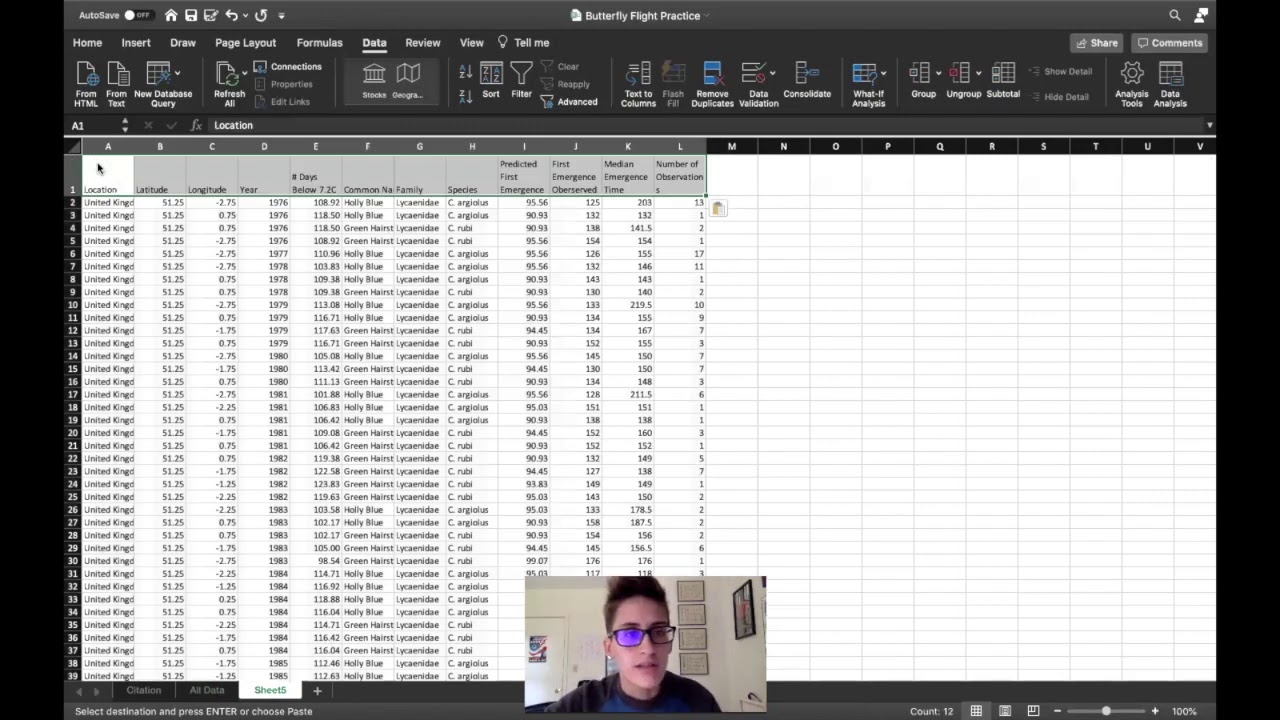Open the Review tab
1280x720 pixels.
[423, 43]
